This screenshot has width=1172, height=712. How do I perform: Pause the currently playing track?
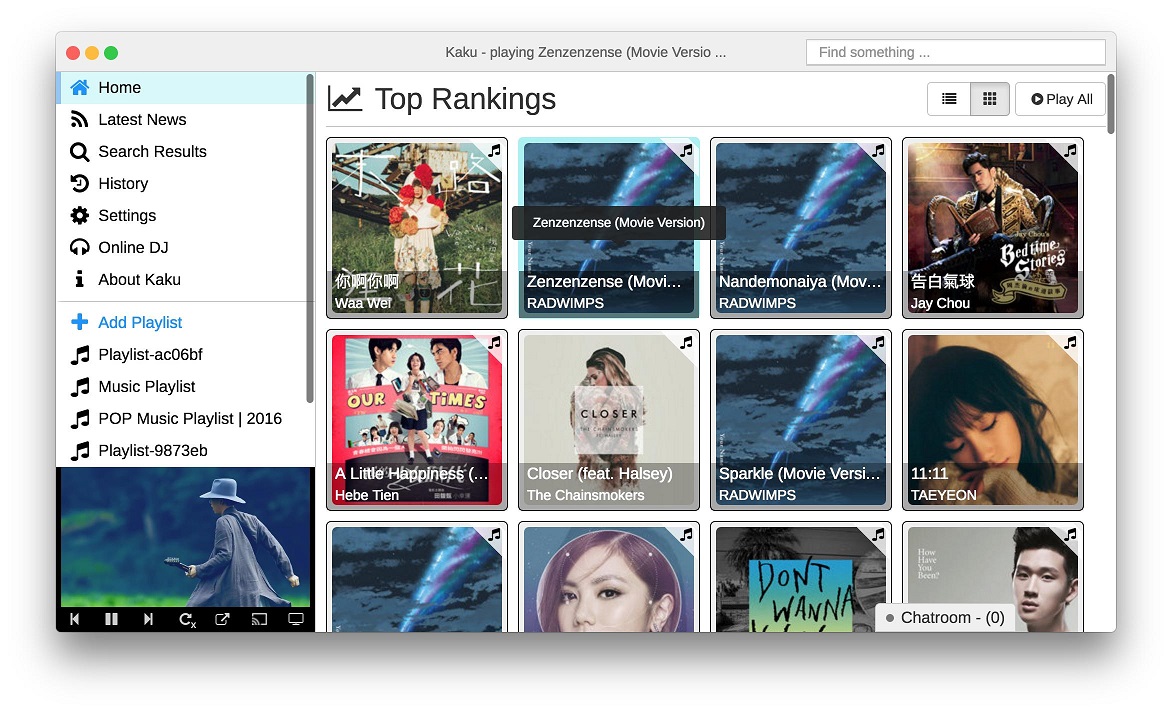111,620
